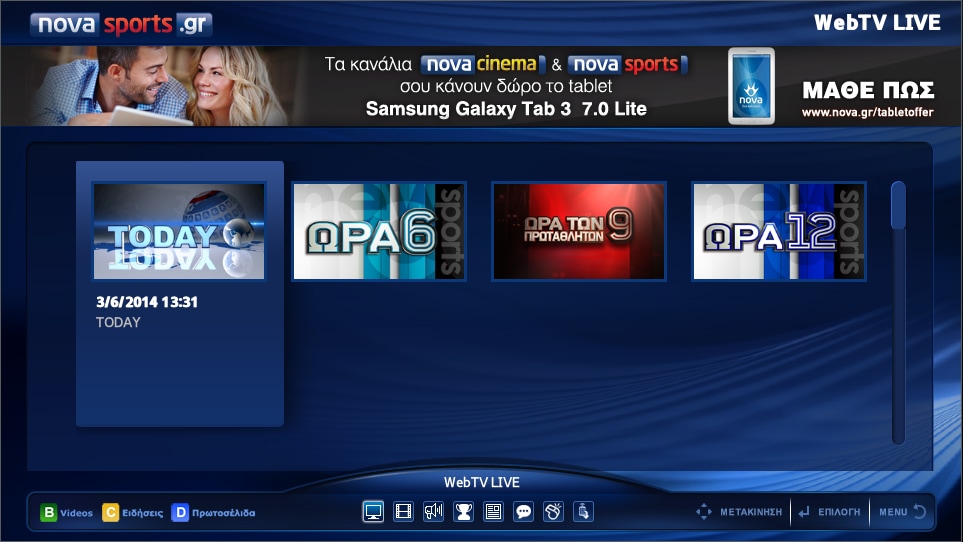Click the ΜΑΘΕ ΠΩΣ banner link
Image resolution: width=963 pixels, height=542 pixels.
868,90
